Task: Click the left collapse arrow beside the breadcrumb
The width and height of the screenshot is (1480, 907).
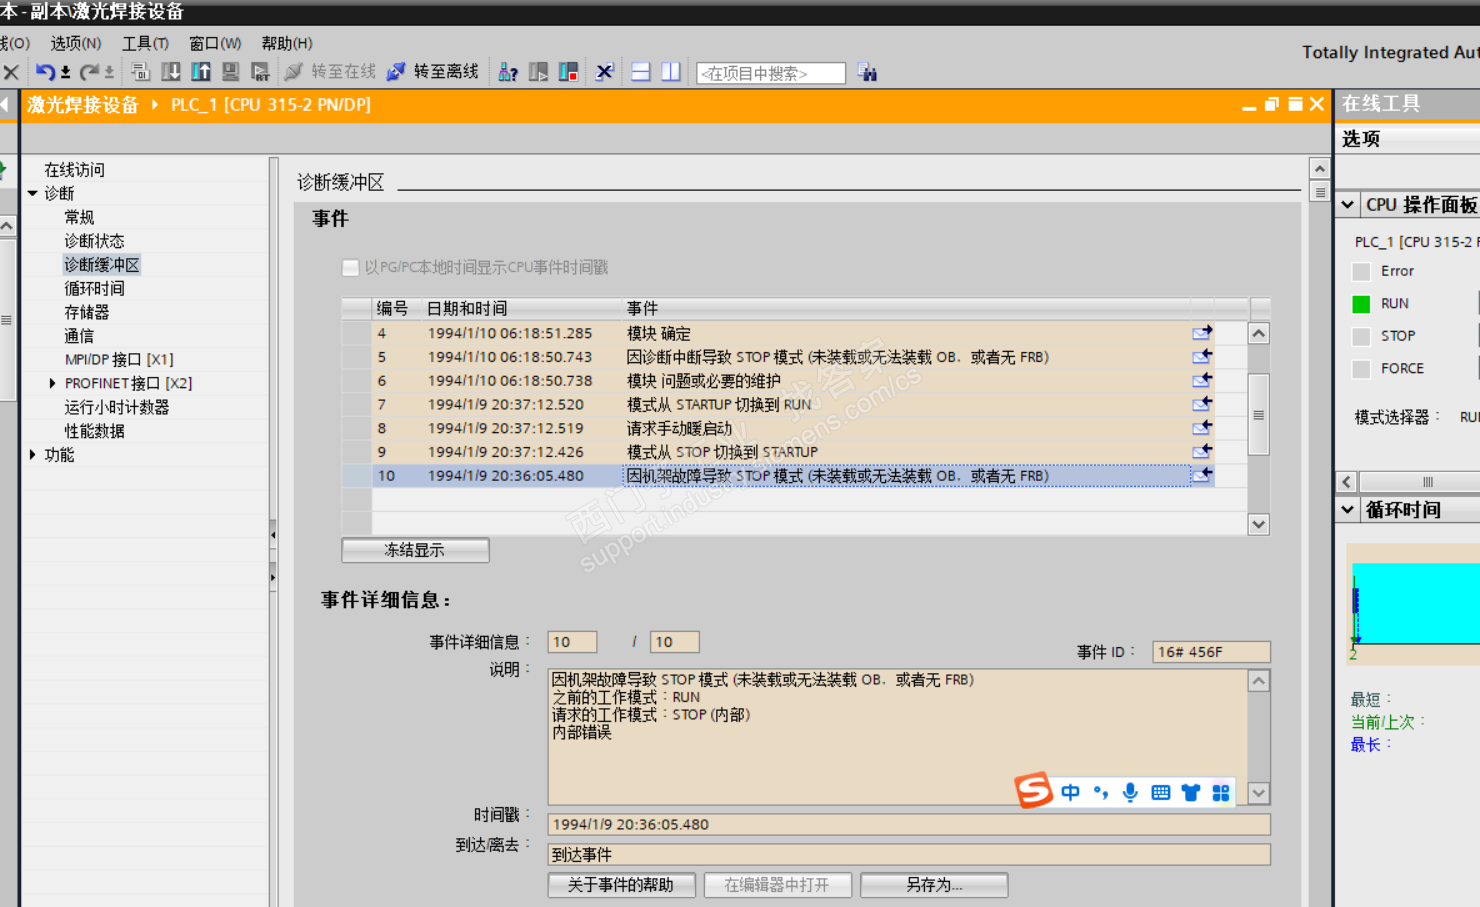Action: click(x=5, y=104)
